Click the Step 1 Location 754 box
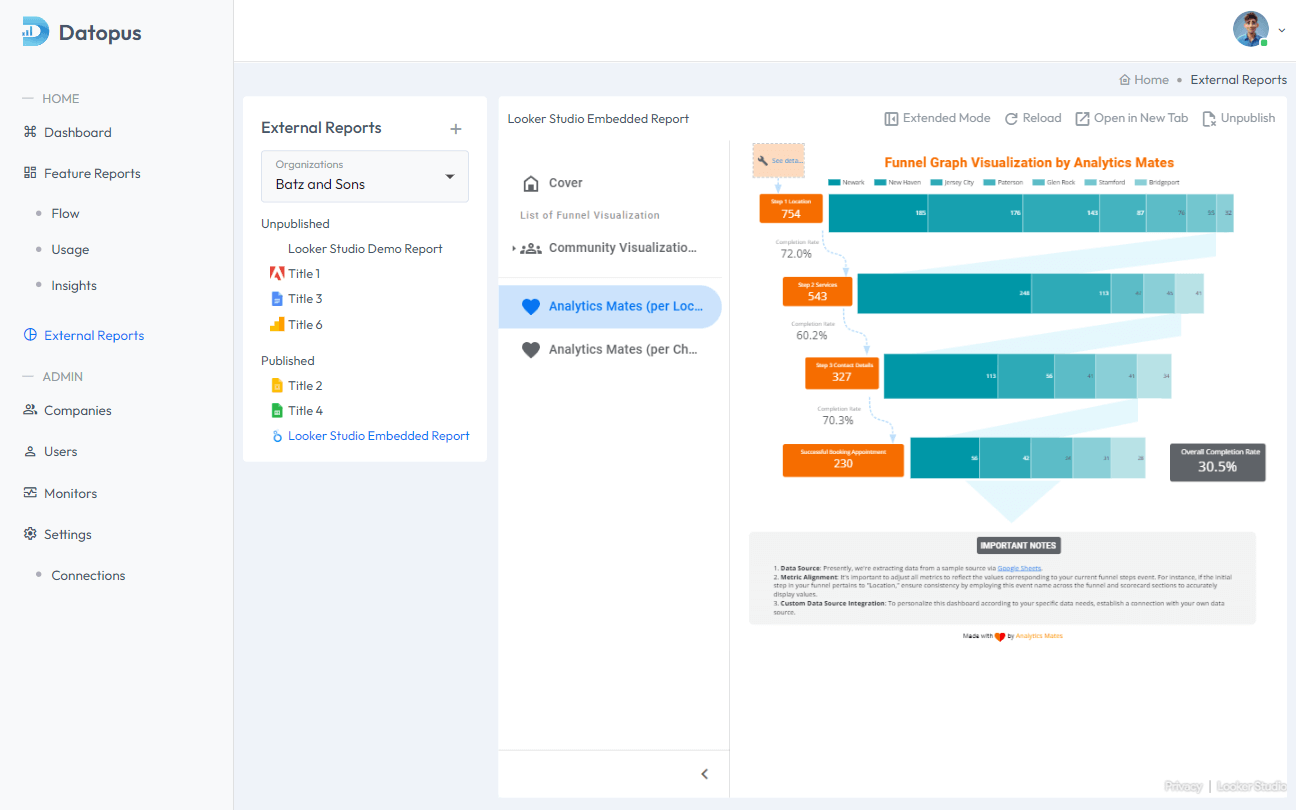Image resolution: width=1296 pixels, height=810 pixels. tap(791, 209)
